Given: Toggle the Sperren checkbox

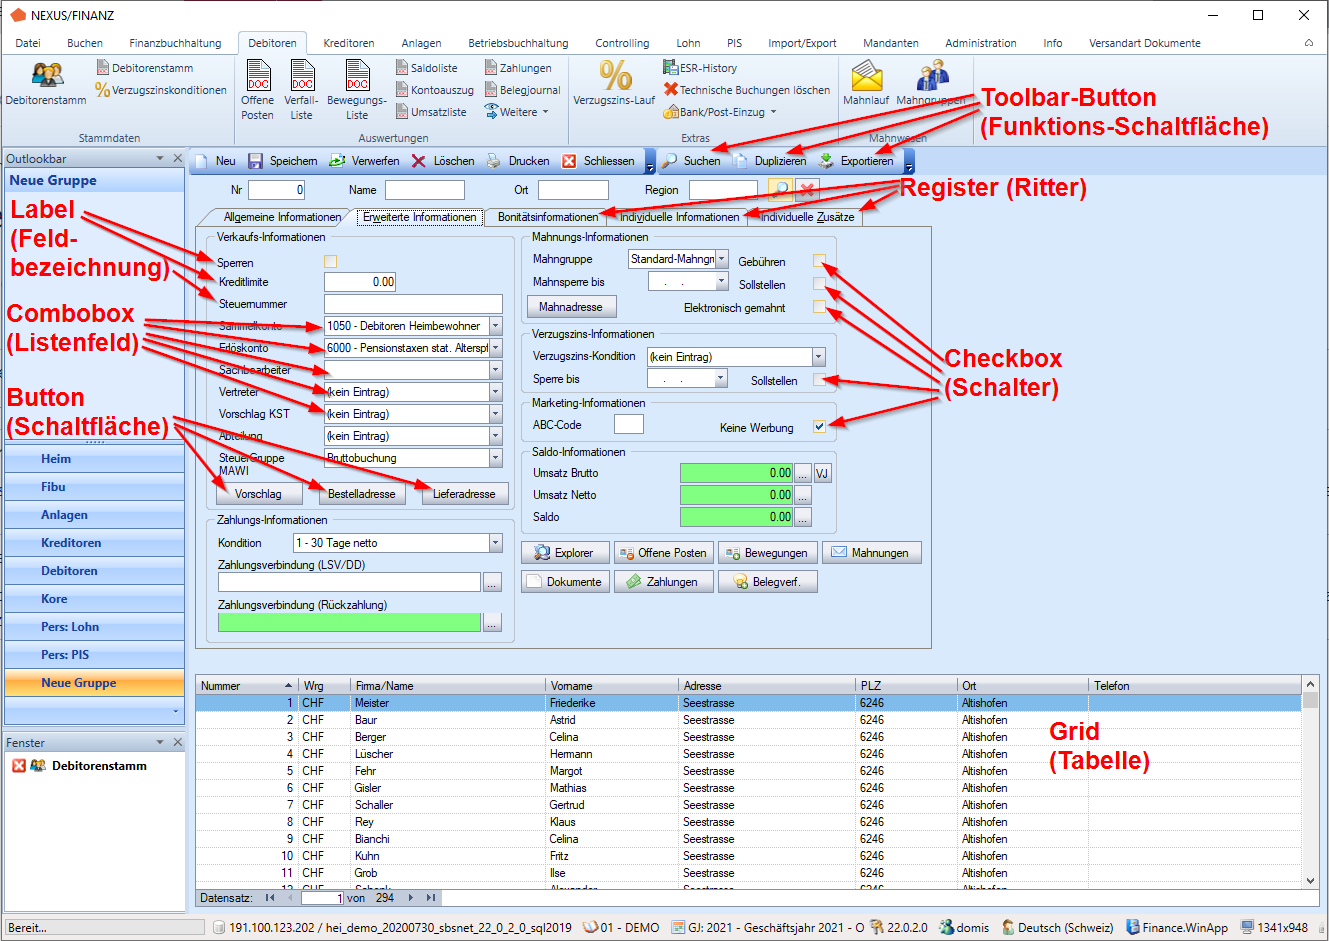Looking at the screenshot, I should [x=331, y=262].
